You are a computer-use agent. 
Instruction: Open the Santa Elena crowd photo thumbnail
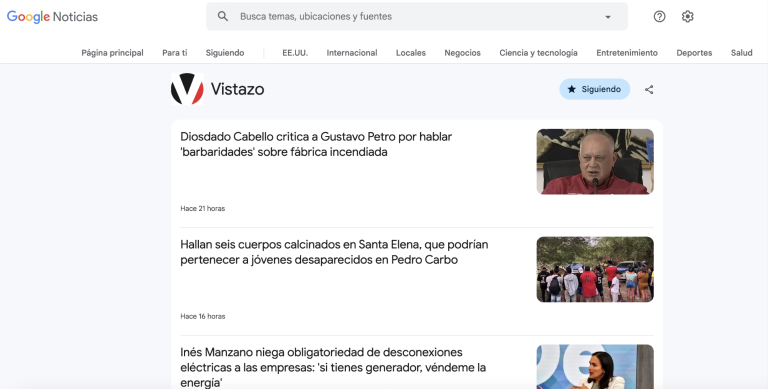pos(595,269)
